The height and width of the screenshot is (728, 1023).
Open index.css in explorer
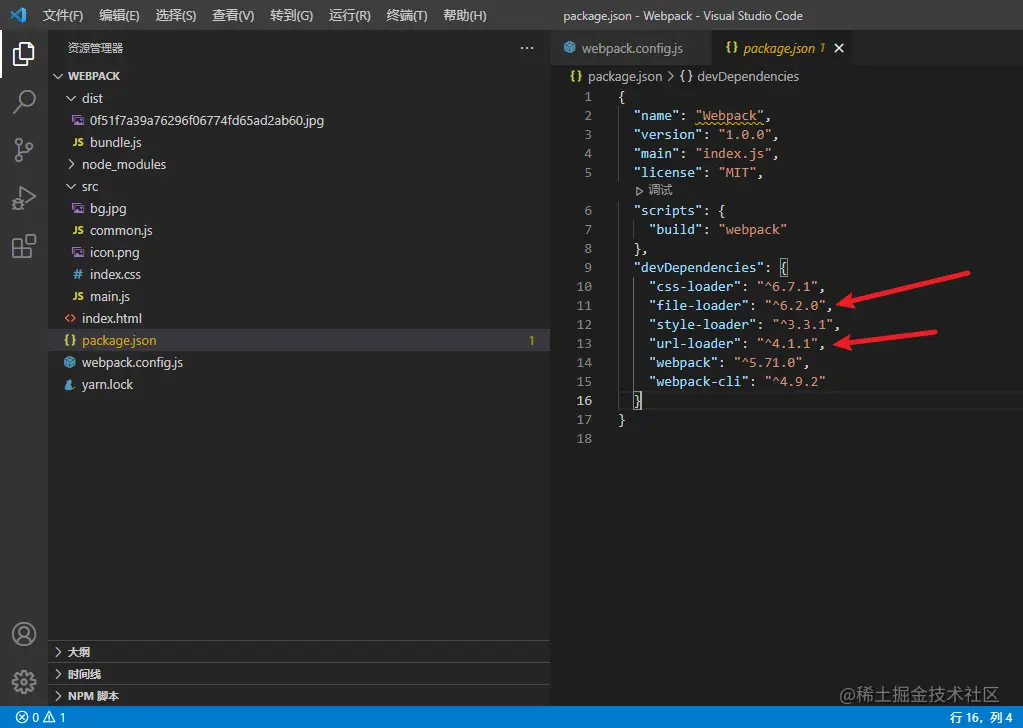(x=115, y=275)
